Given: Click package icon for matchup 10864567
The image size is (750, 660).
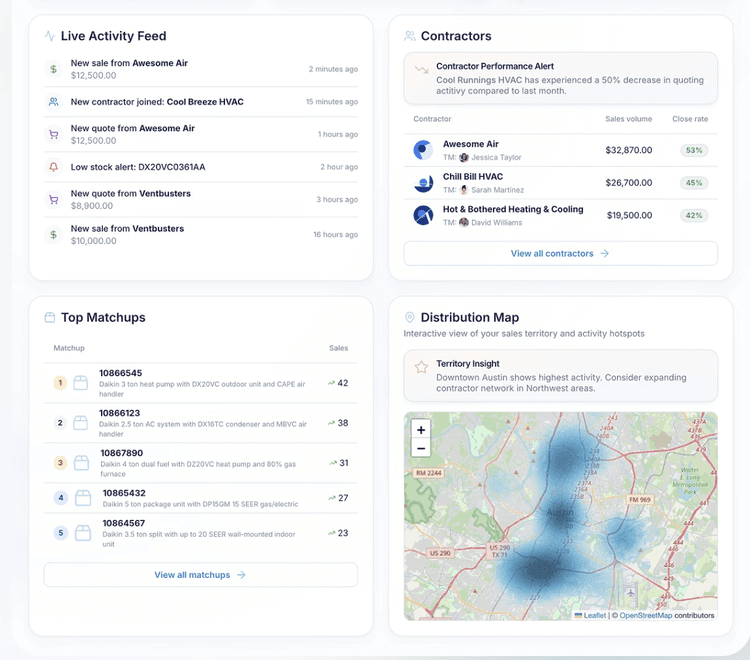Looking at the screenshot, I should (x=83, y=533).
